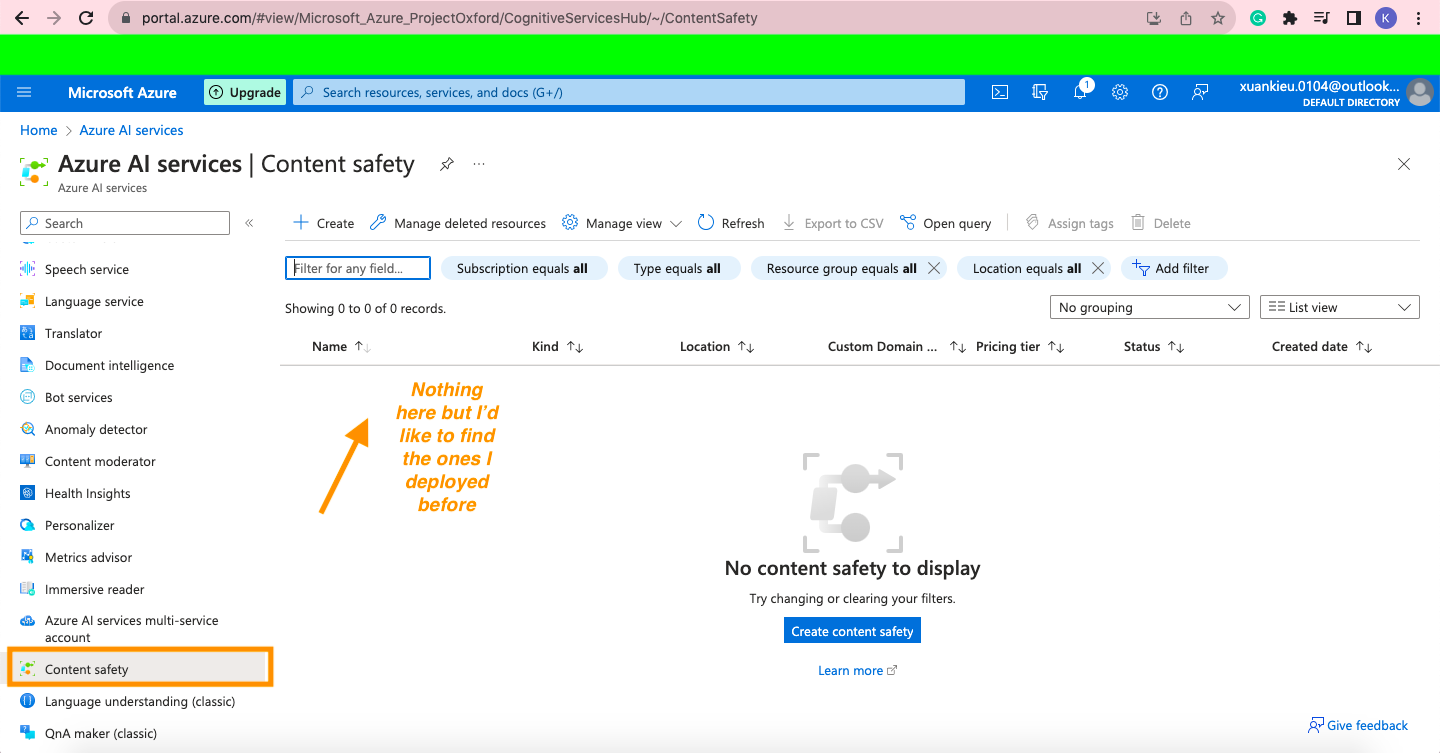Open the notifications bell
Screen dimensions: 1440x753
1080,92
